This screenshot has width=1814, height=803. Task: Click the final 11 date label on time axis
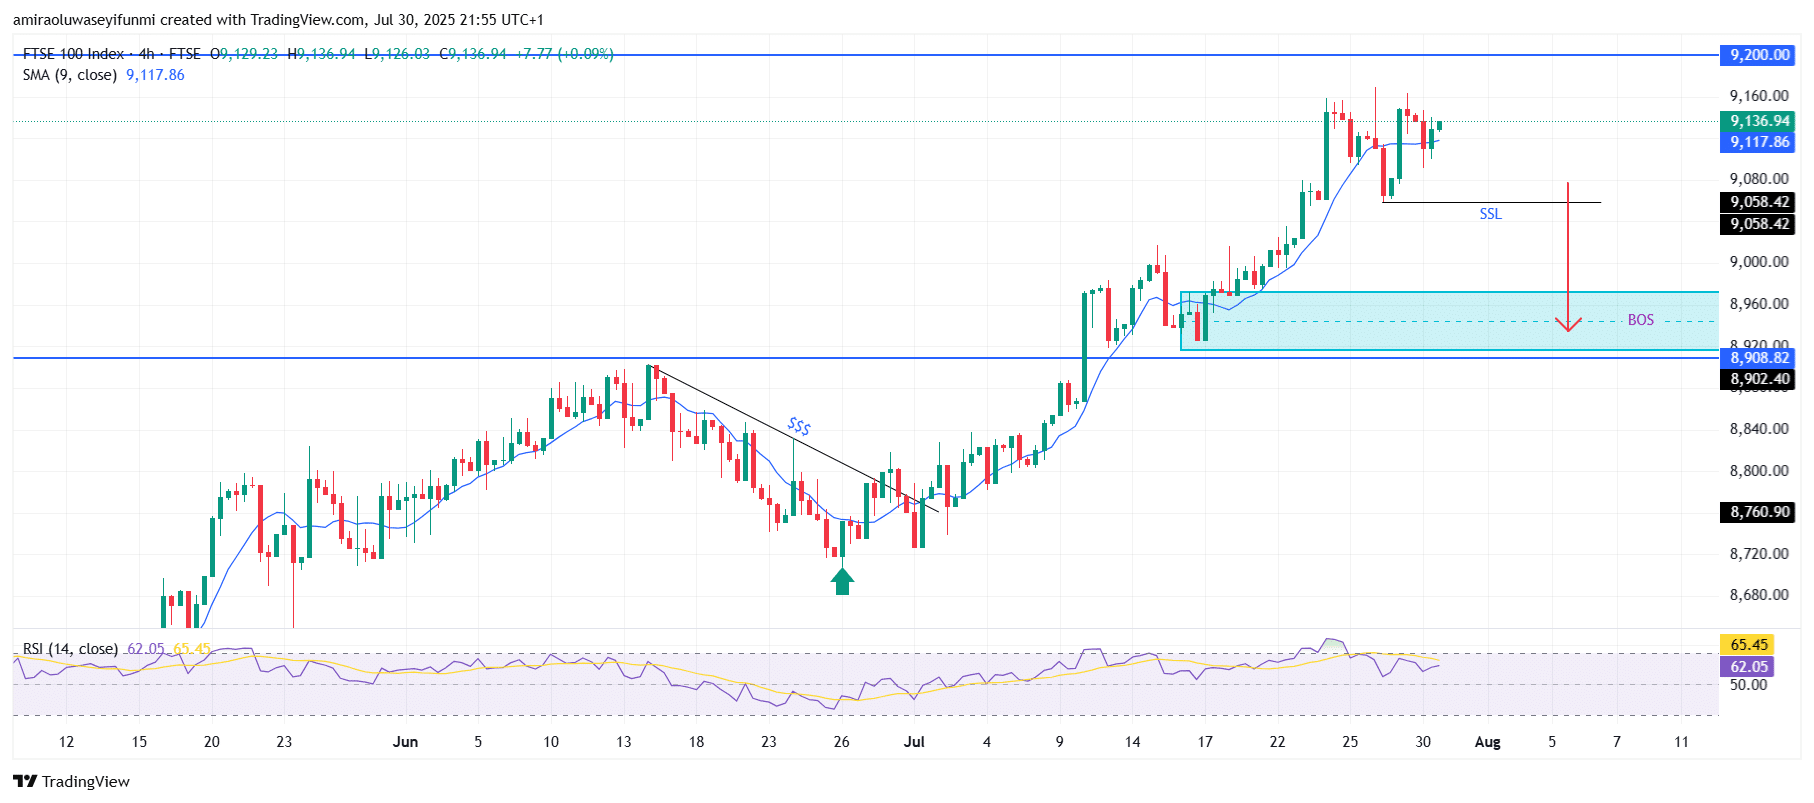tap(1681, 742)
